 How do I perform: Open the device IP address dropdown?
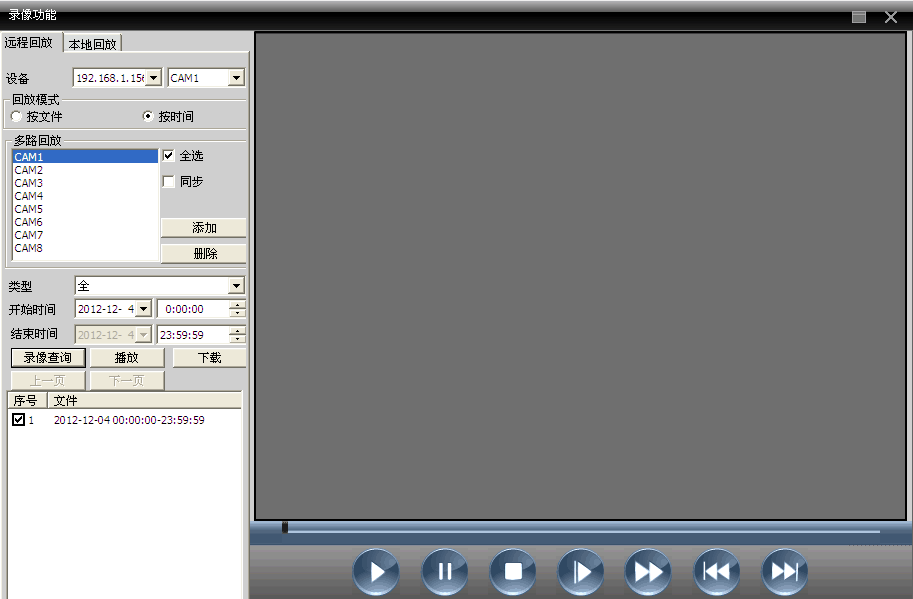click(x=153, y=78)
